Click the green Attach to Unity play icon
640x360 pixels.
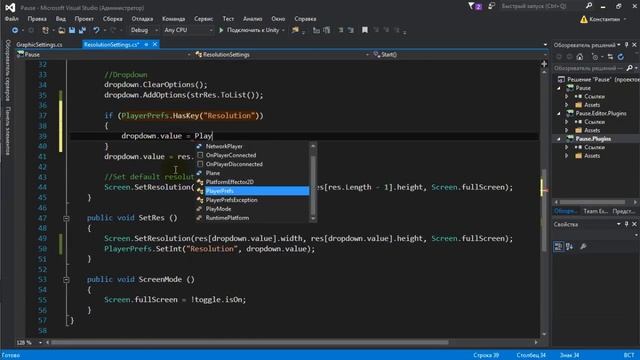tap(221, 30)
